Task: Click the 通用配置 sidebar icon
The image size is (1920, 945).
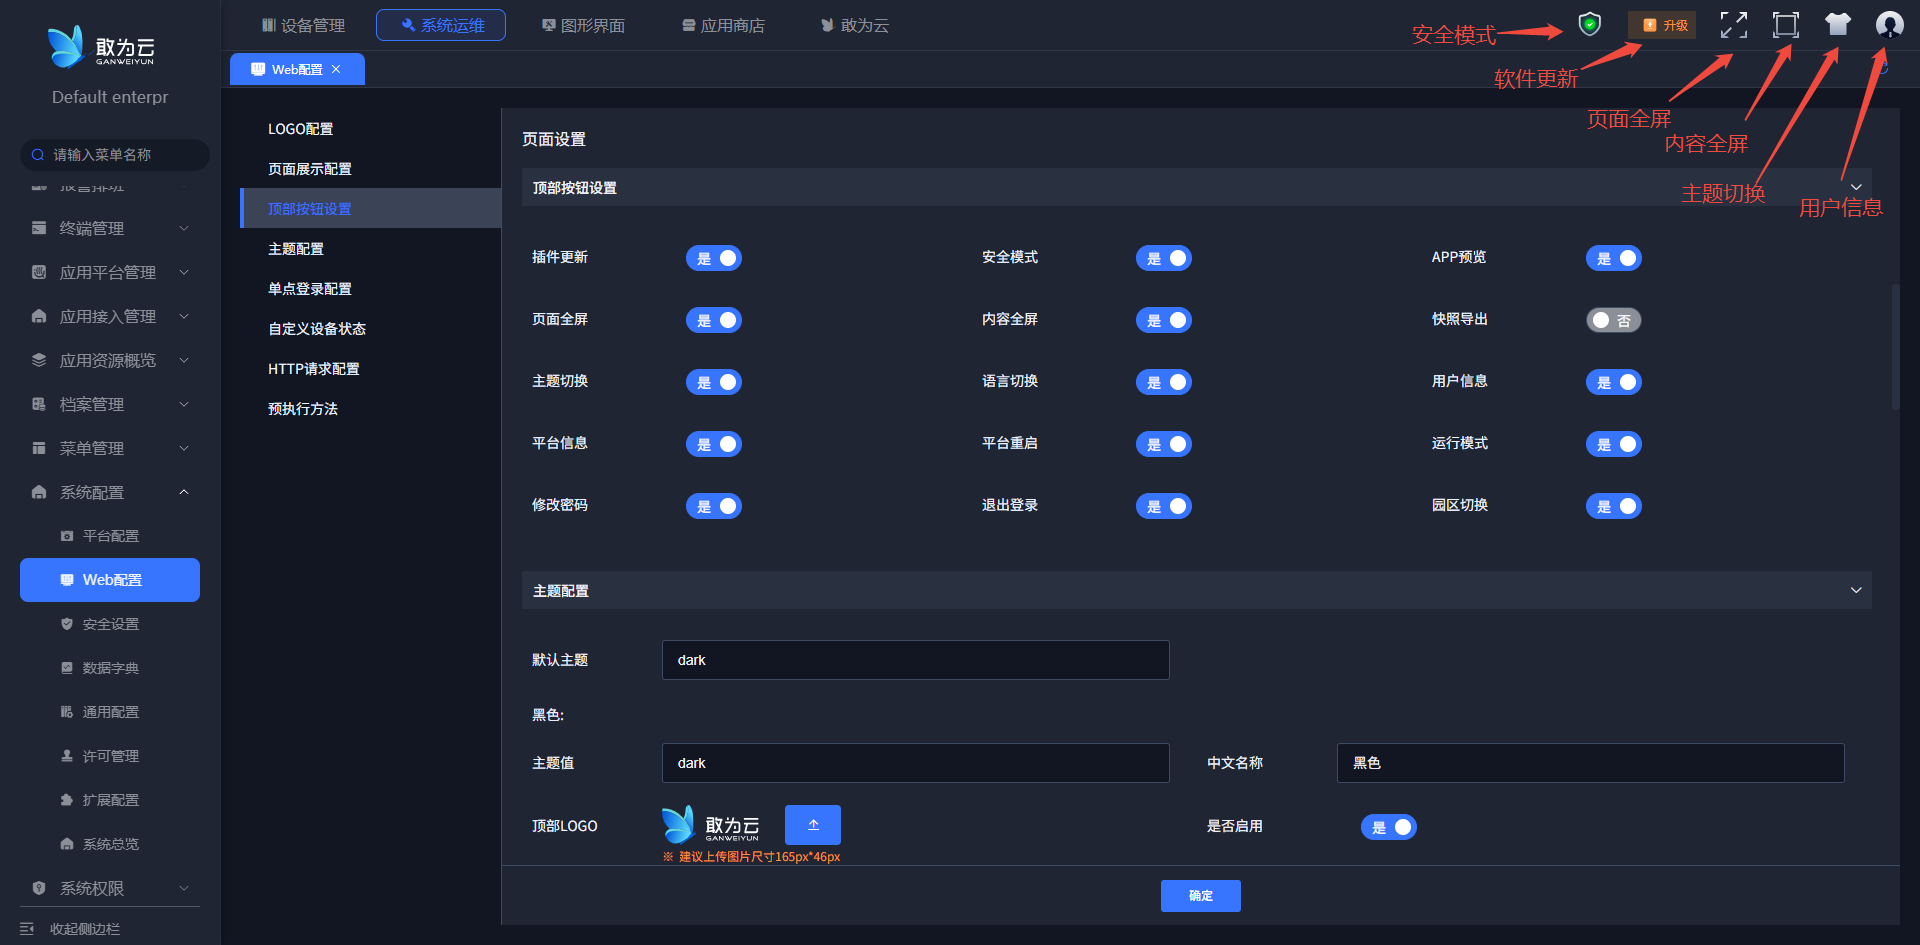Action: click(x=67, y=712)
